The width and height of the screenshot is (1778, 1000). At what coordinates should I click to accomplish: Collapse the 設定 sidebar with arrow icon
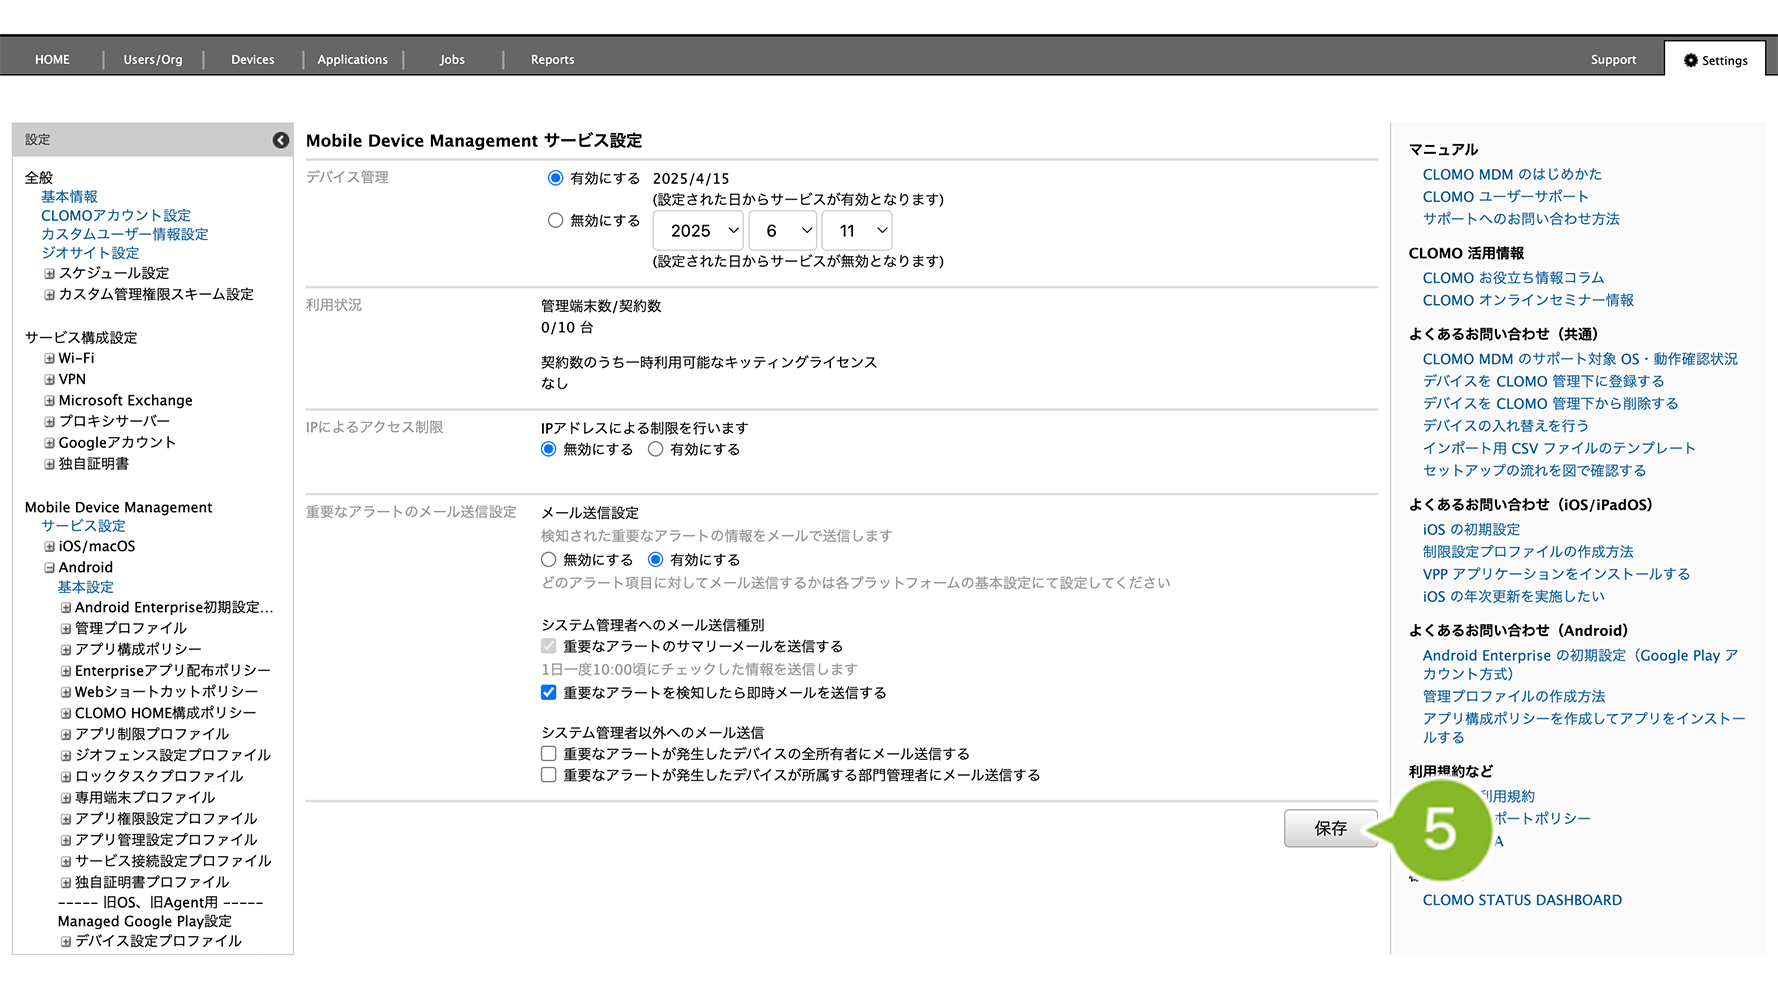(281, 140)
